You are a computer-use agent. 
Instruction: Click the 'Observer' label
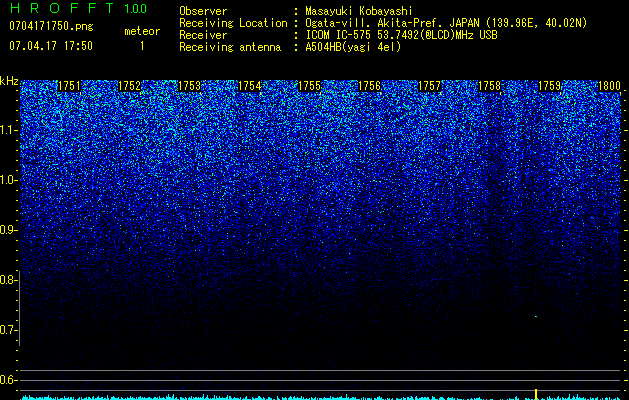(203, 11)
